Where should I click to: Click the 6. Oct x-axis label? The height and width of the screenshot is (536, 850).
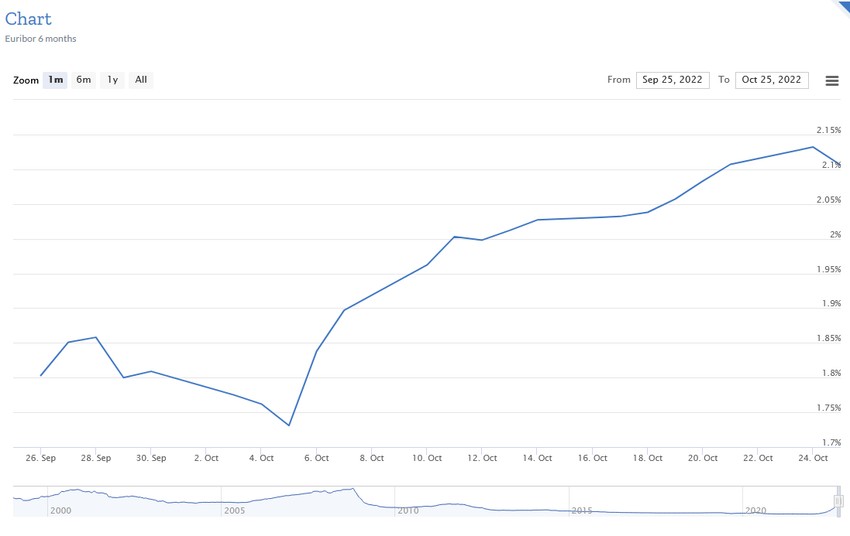tap(316, 458)
